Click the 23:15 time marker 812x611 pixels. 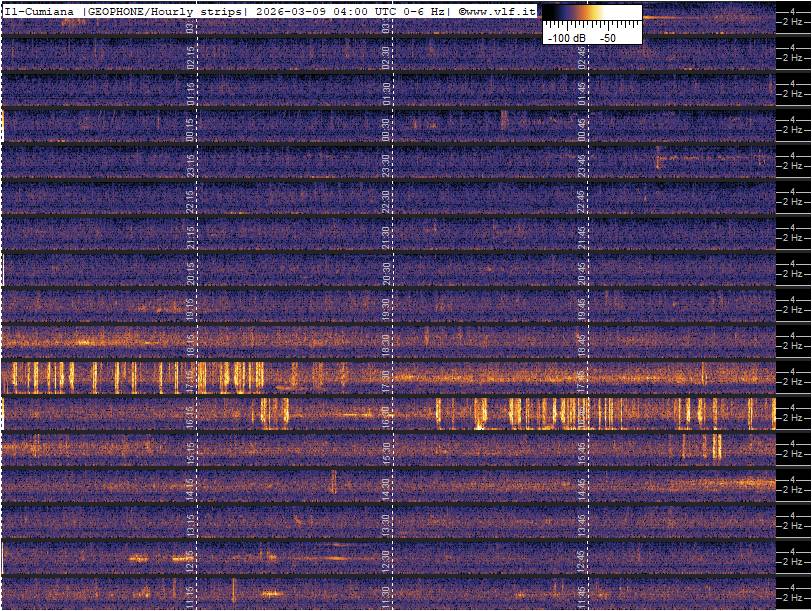click(190, 164)
